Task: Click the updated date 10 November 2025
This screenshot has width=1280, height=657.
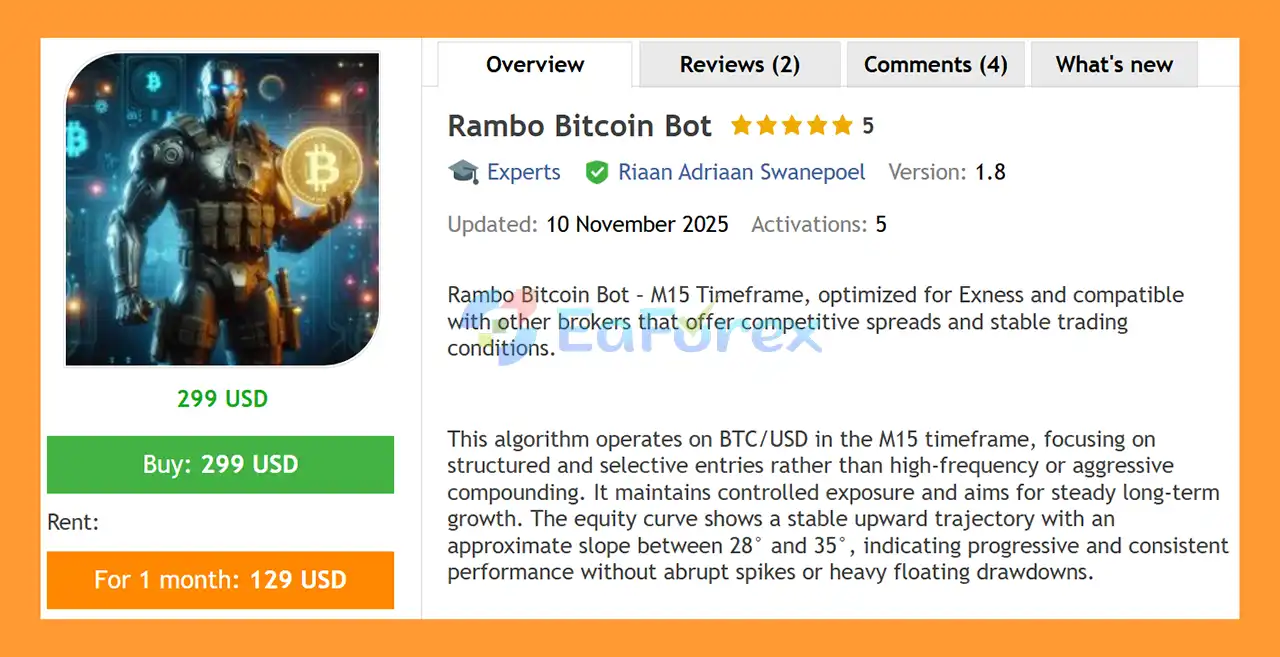Action: [637, 224]
